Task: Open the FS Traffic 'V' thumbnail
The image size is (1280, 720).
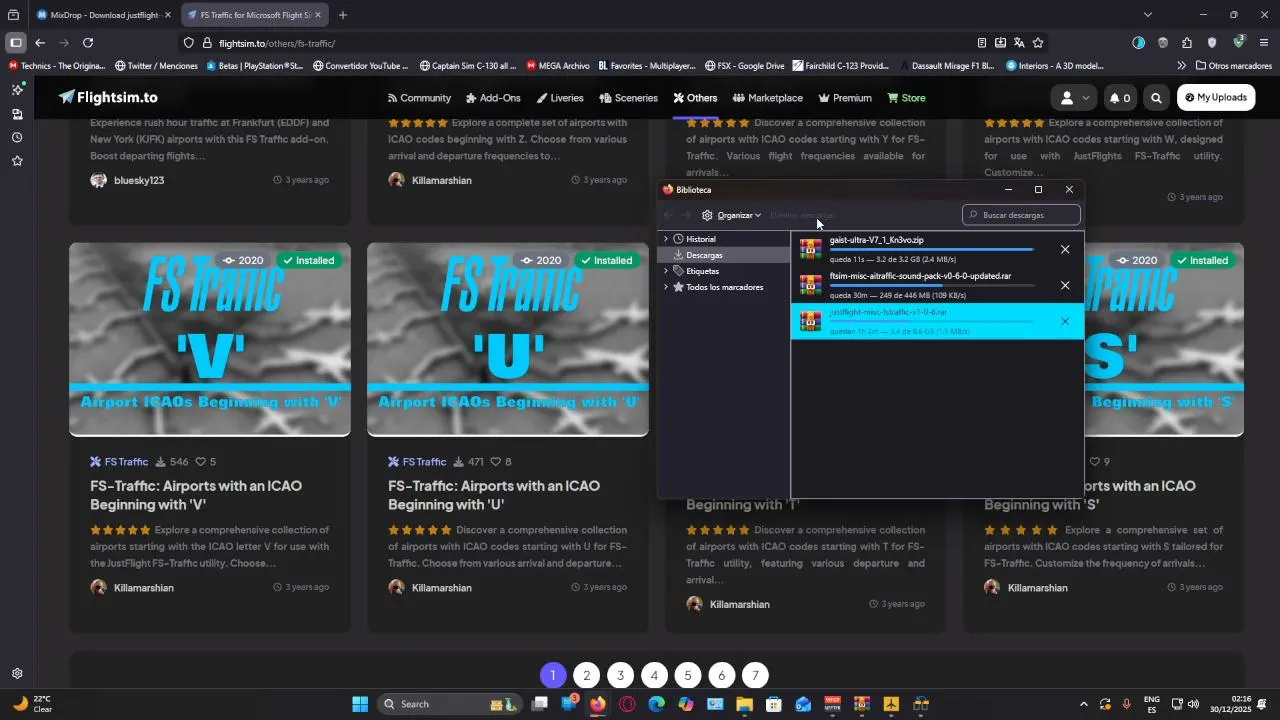Action: (x=210, y=340)
